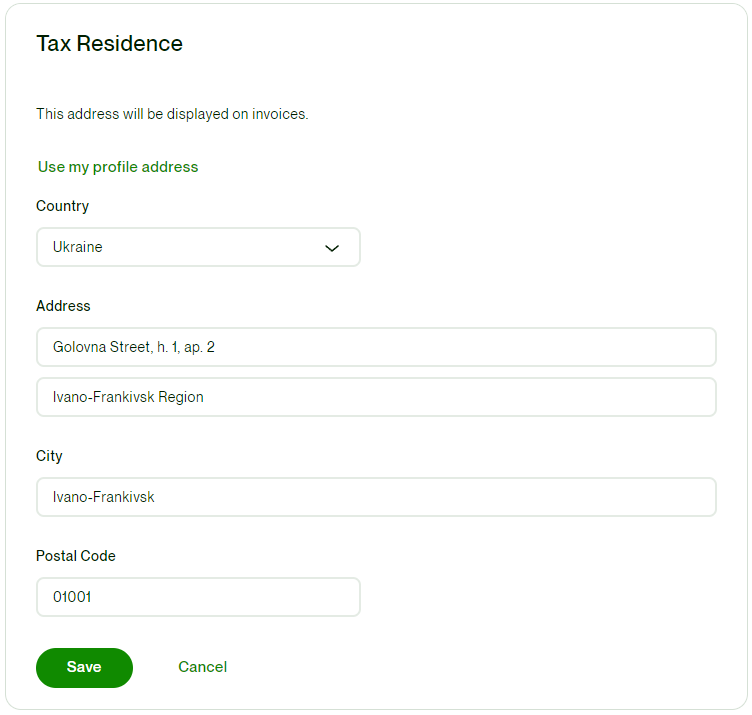
Task: Click the invoices address description text
Action: pos(172,114)
